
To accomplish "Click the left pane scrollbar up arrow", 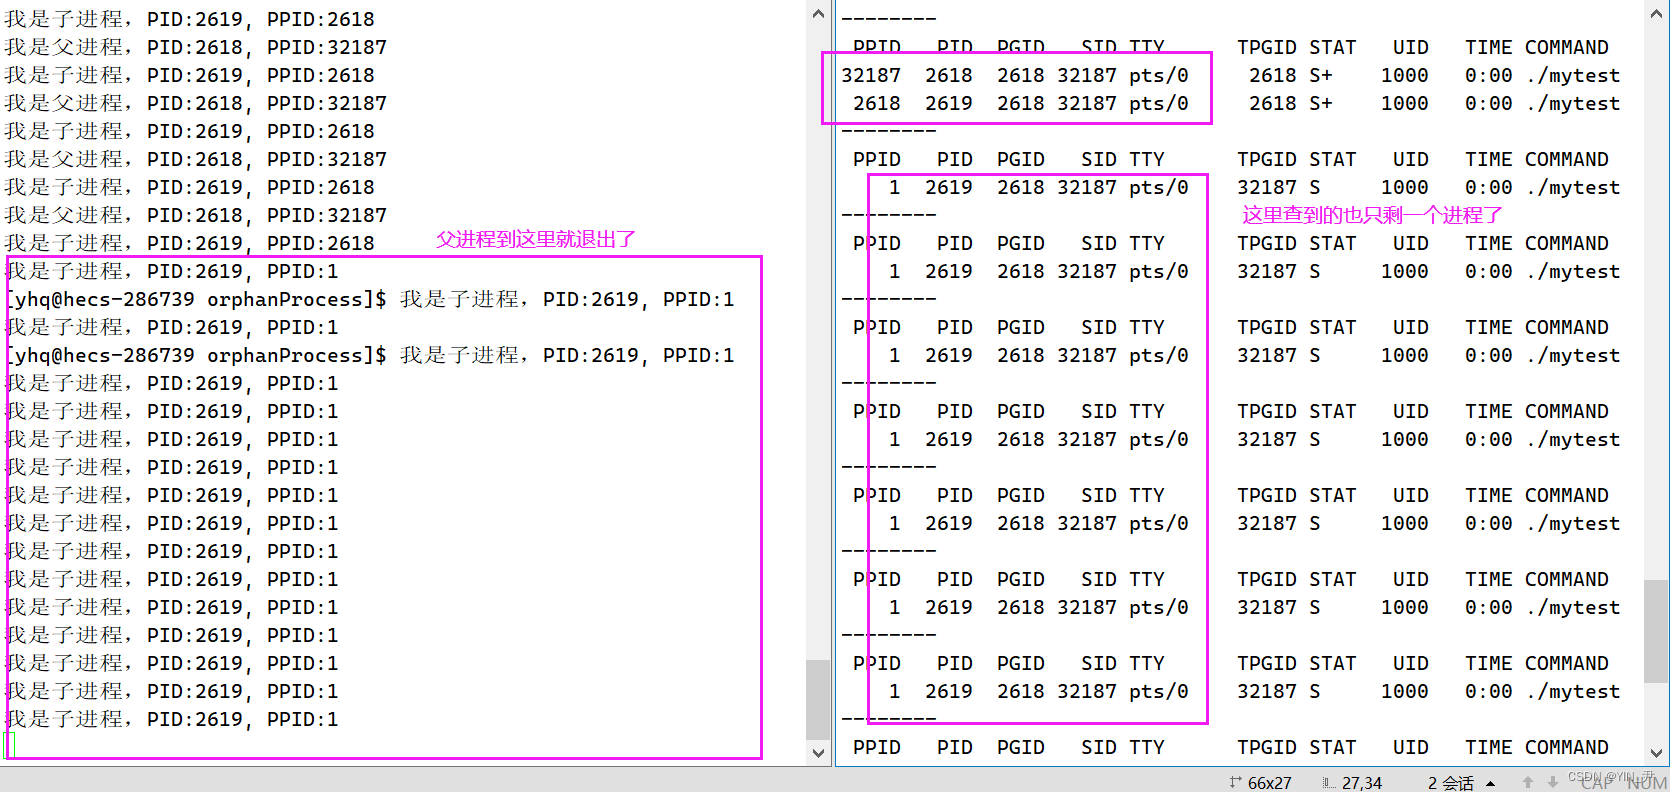I will [818, 14].
